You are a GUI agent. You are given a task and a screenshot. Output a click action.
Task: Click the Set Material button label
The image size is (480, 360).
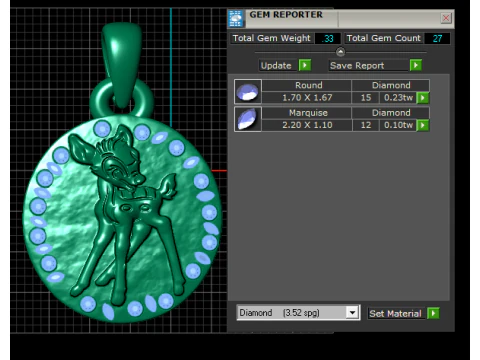396,313
